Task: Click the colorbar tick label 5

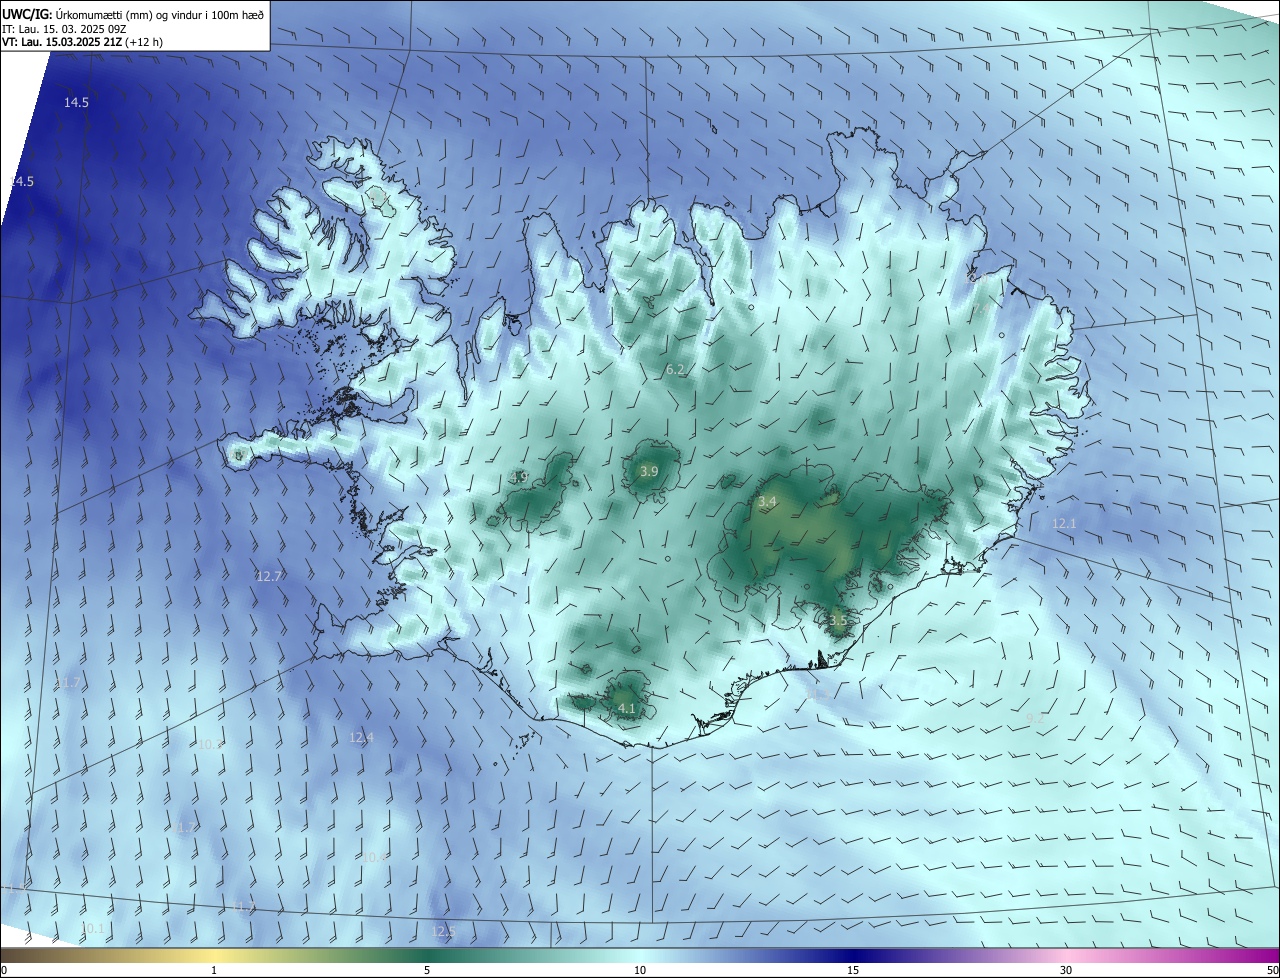Action: (x=427, y=970)
